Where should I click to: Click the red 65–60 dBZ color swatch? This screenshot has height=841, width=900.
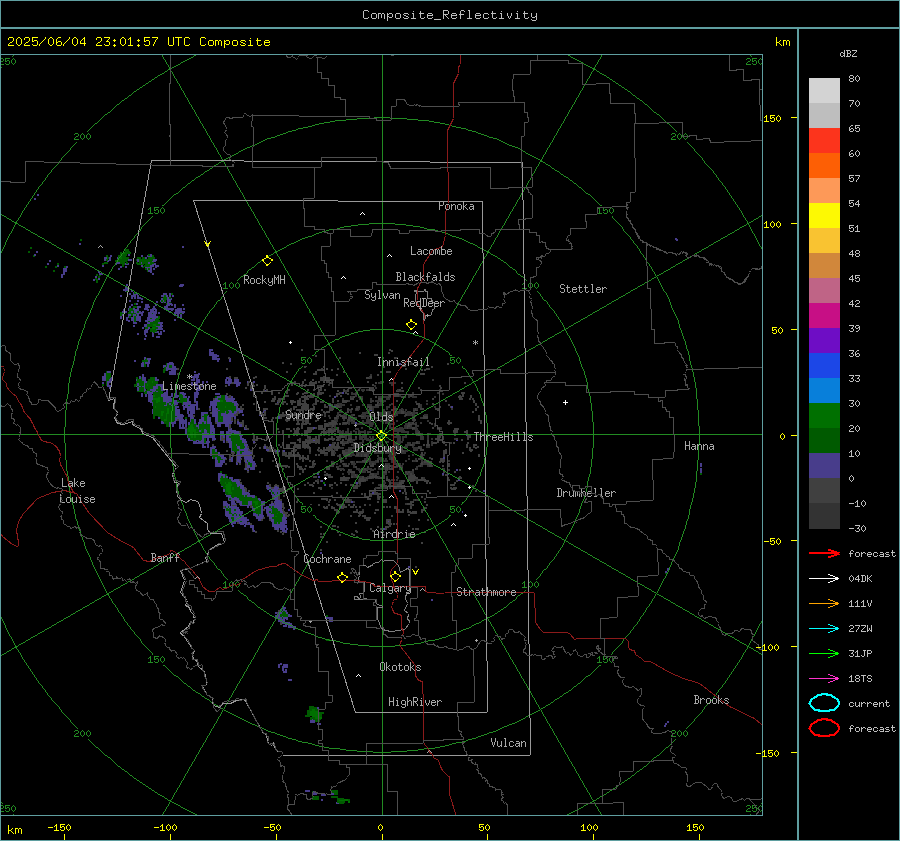824,141
